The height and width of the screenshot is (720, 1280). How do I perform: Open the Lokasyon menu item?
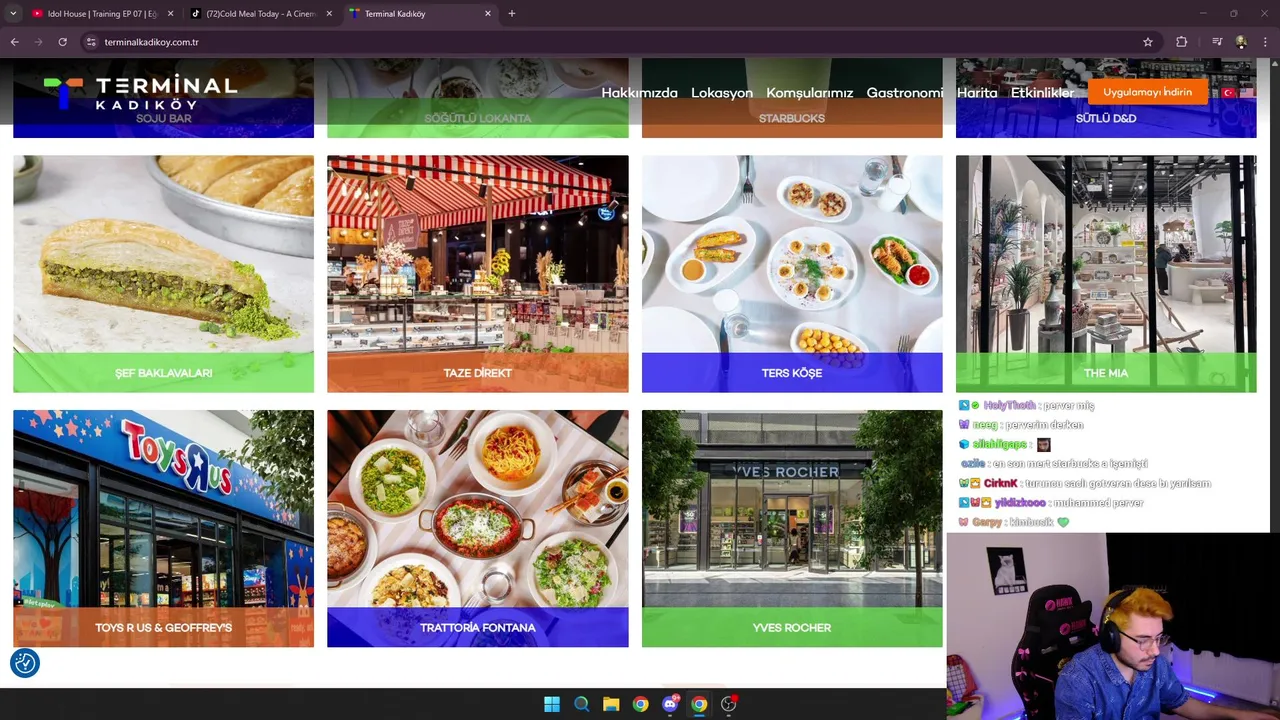722,92
